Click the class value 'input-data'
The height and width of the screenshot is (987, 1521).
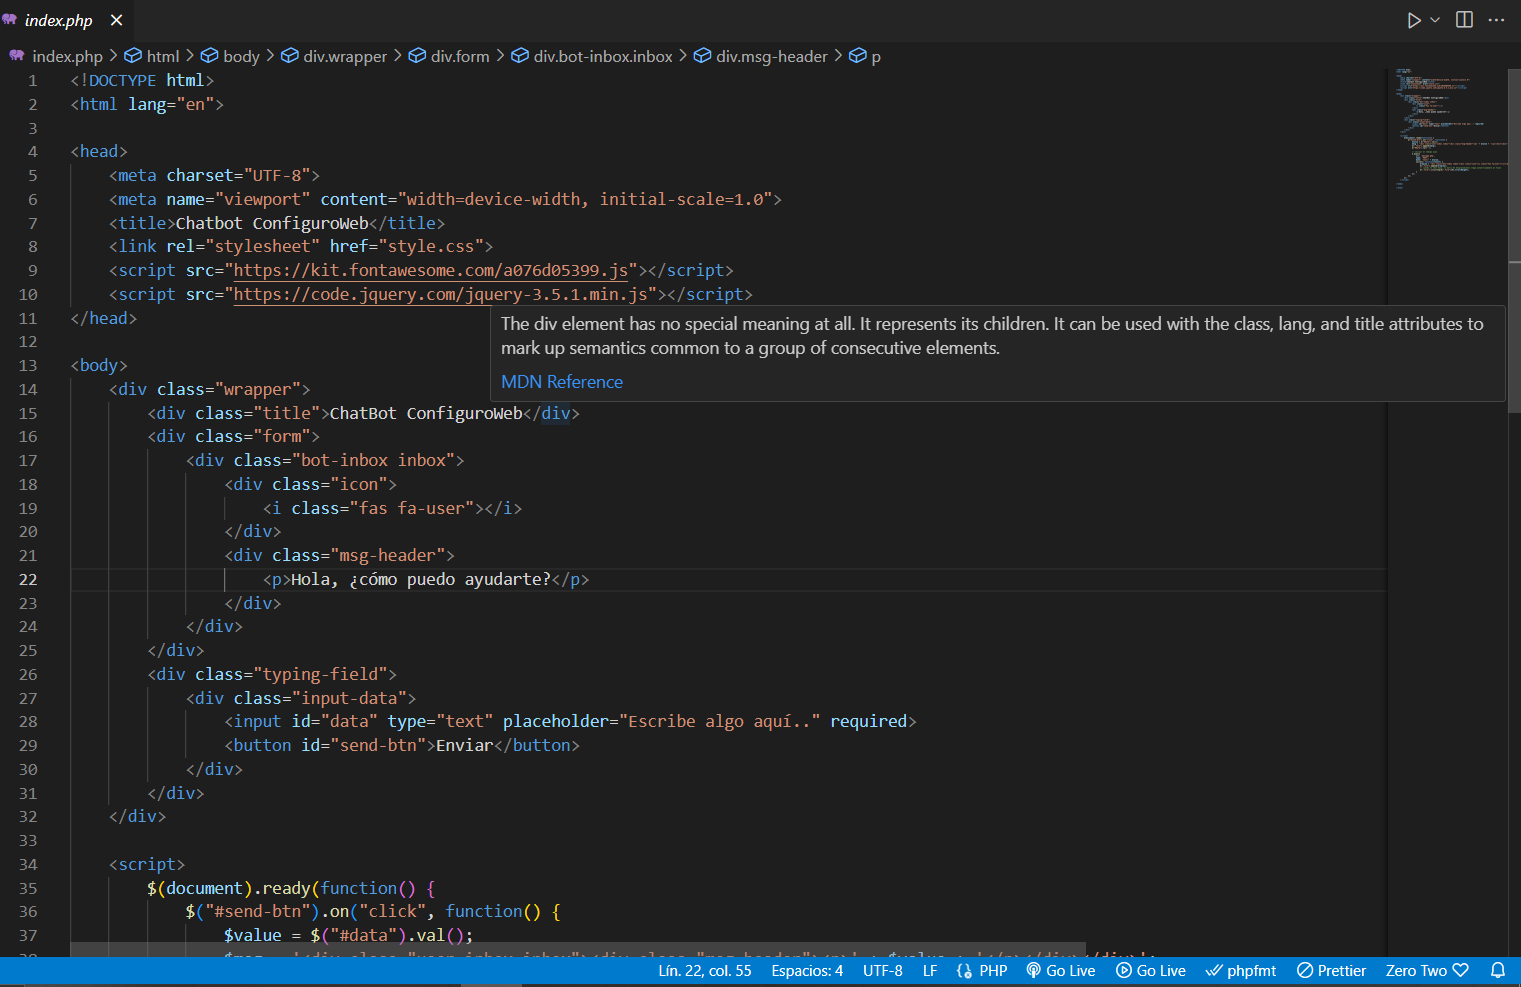pos(349,699)
